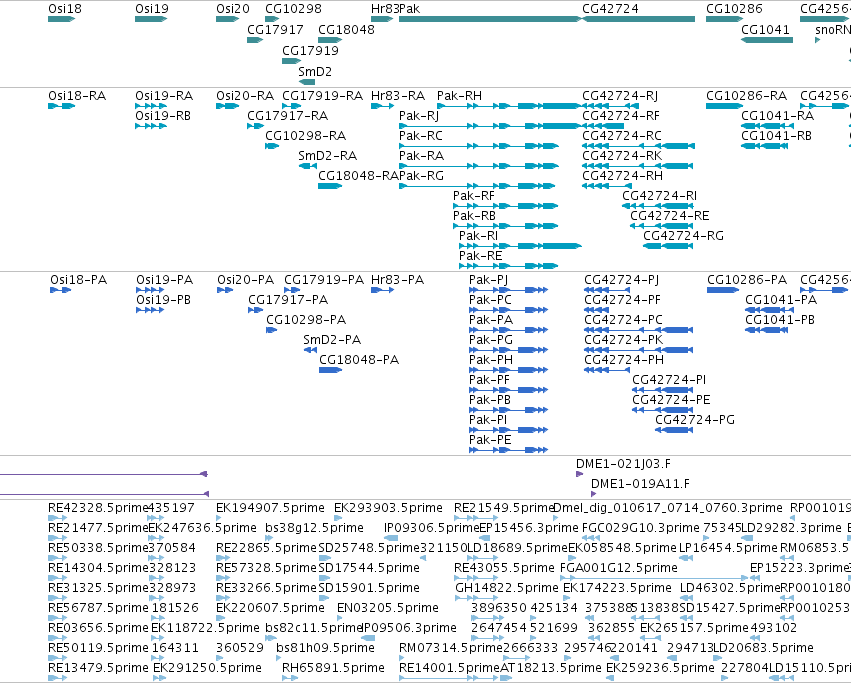Click transcript Pak-RC label
The width and height of the screenshot is (851, 683).
coord(421,136)
